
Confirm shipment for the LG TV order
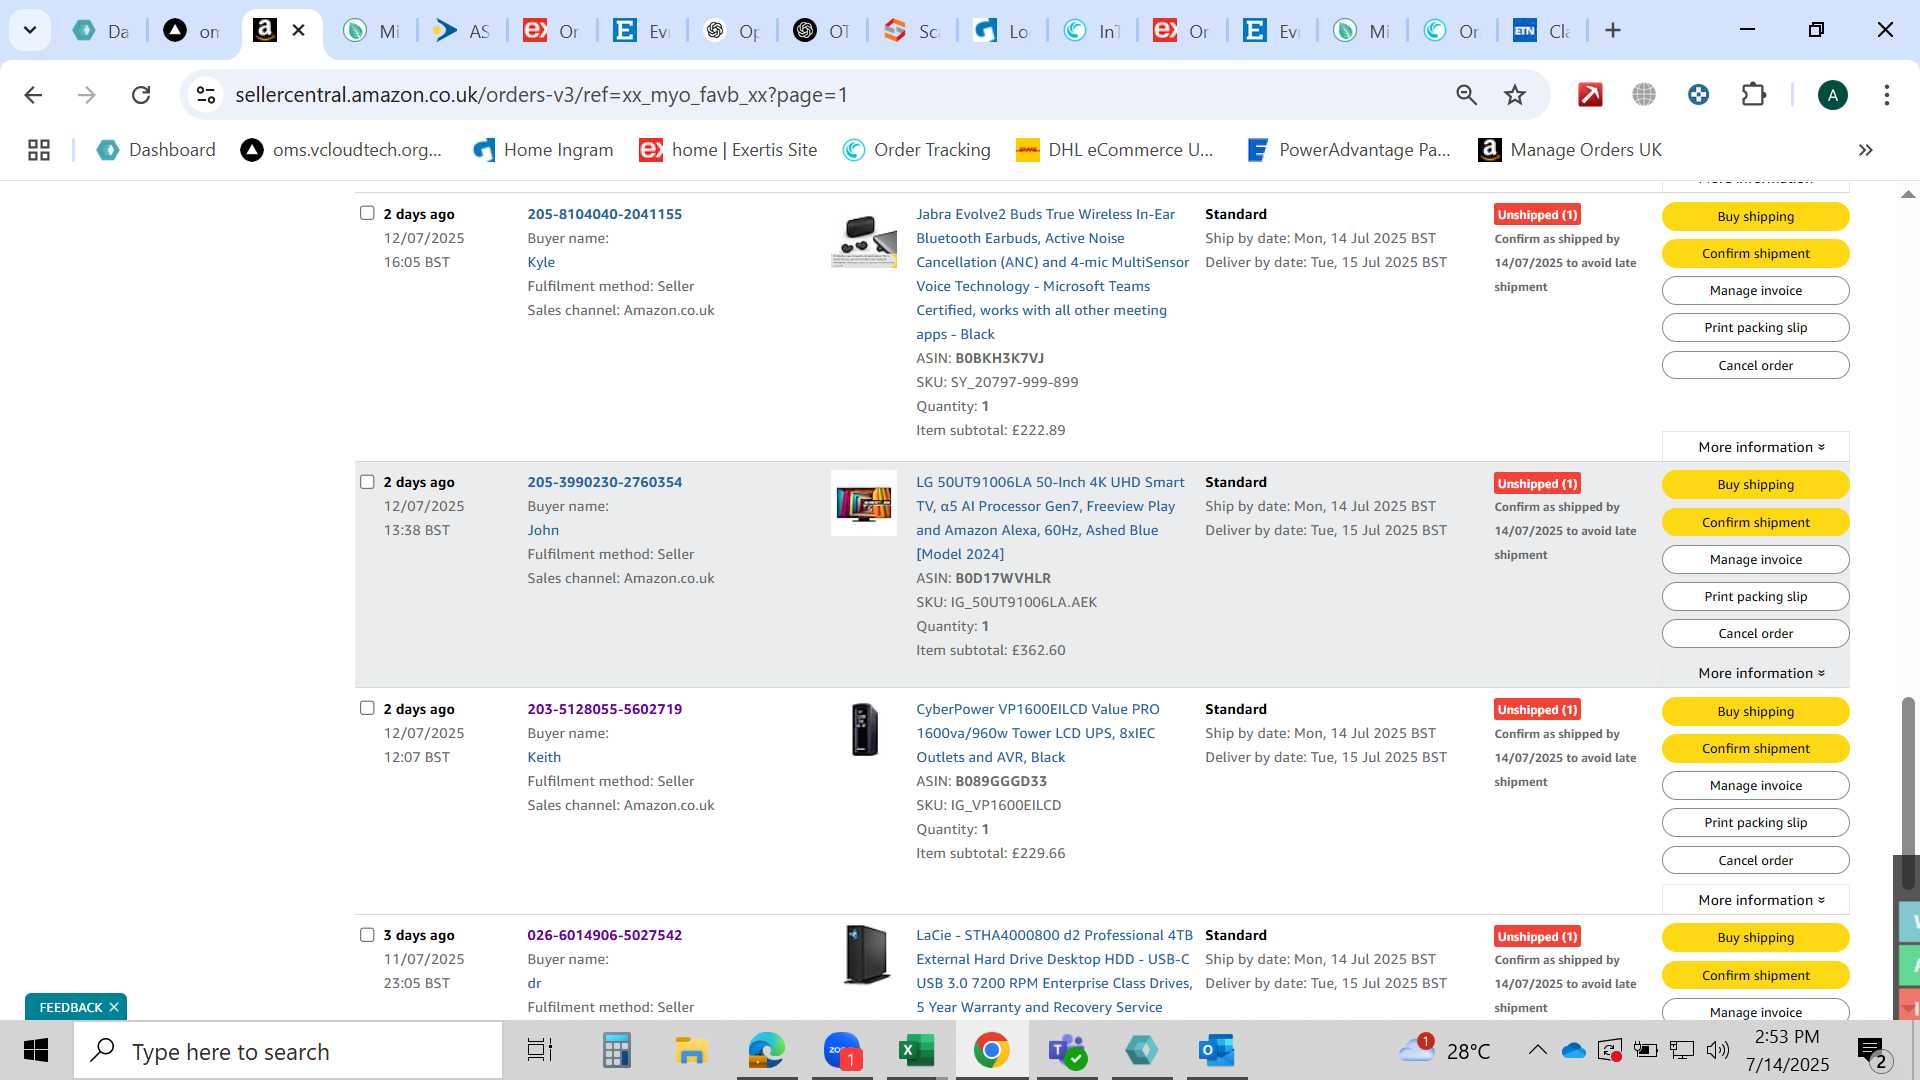click(1755, 522)
